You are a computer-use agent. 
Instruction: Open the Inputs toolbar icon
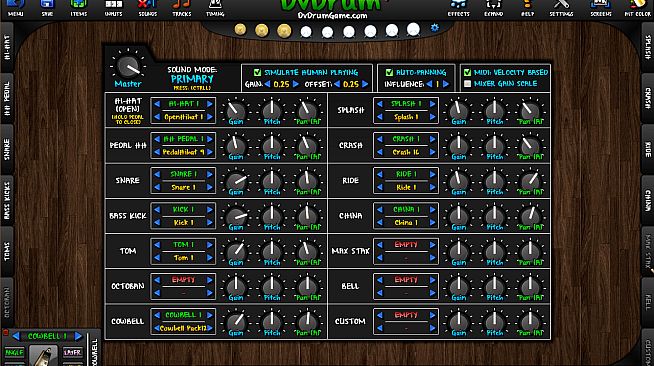click(113, 8)
